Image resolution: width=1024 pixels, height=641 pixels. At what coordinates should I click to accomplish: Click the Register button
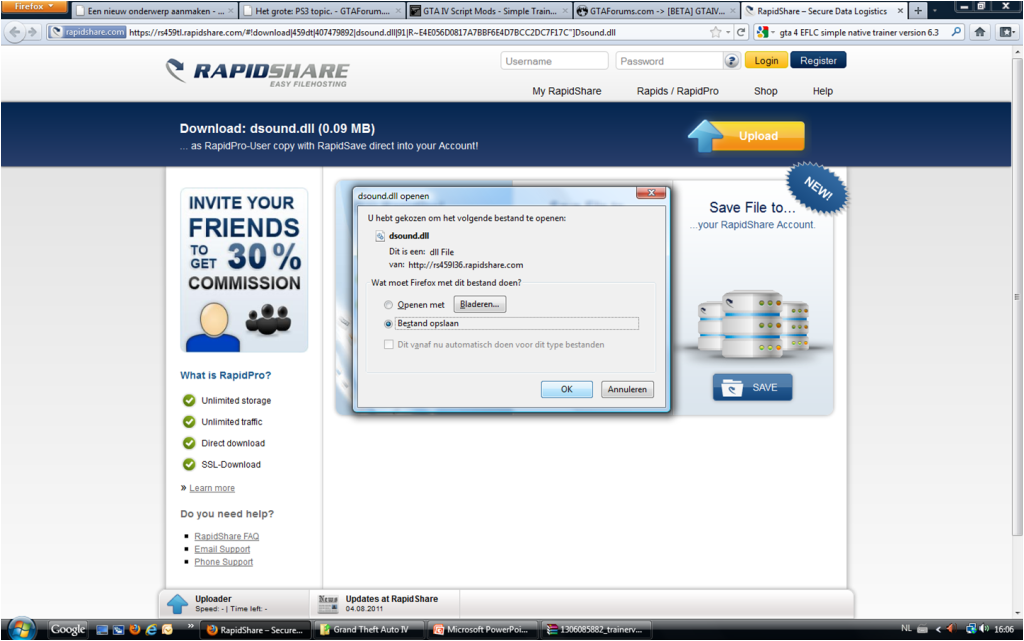818,61
